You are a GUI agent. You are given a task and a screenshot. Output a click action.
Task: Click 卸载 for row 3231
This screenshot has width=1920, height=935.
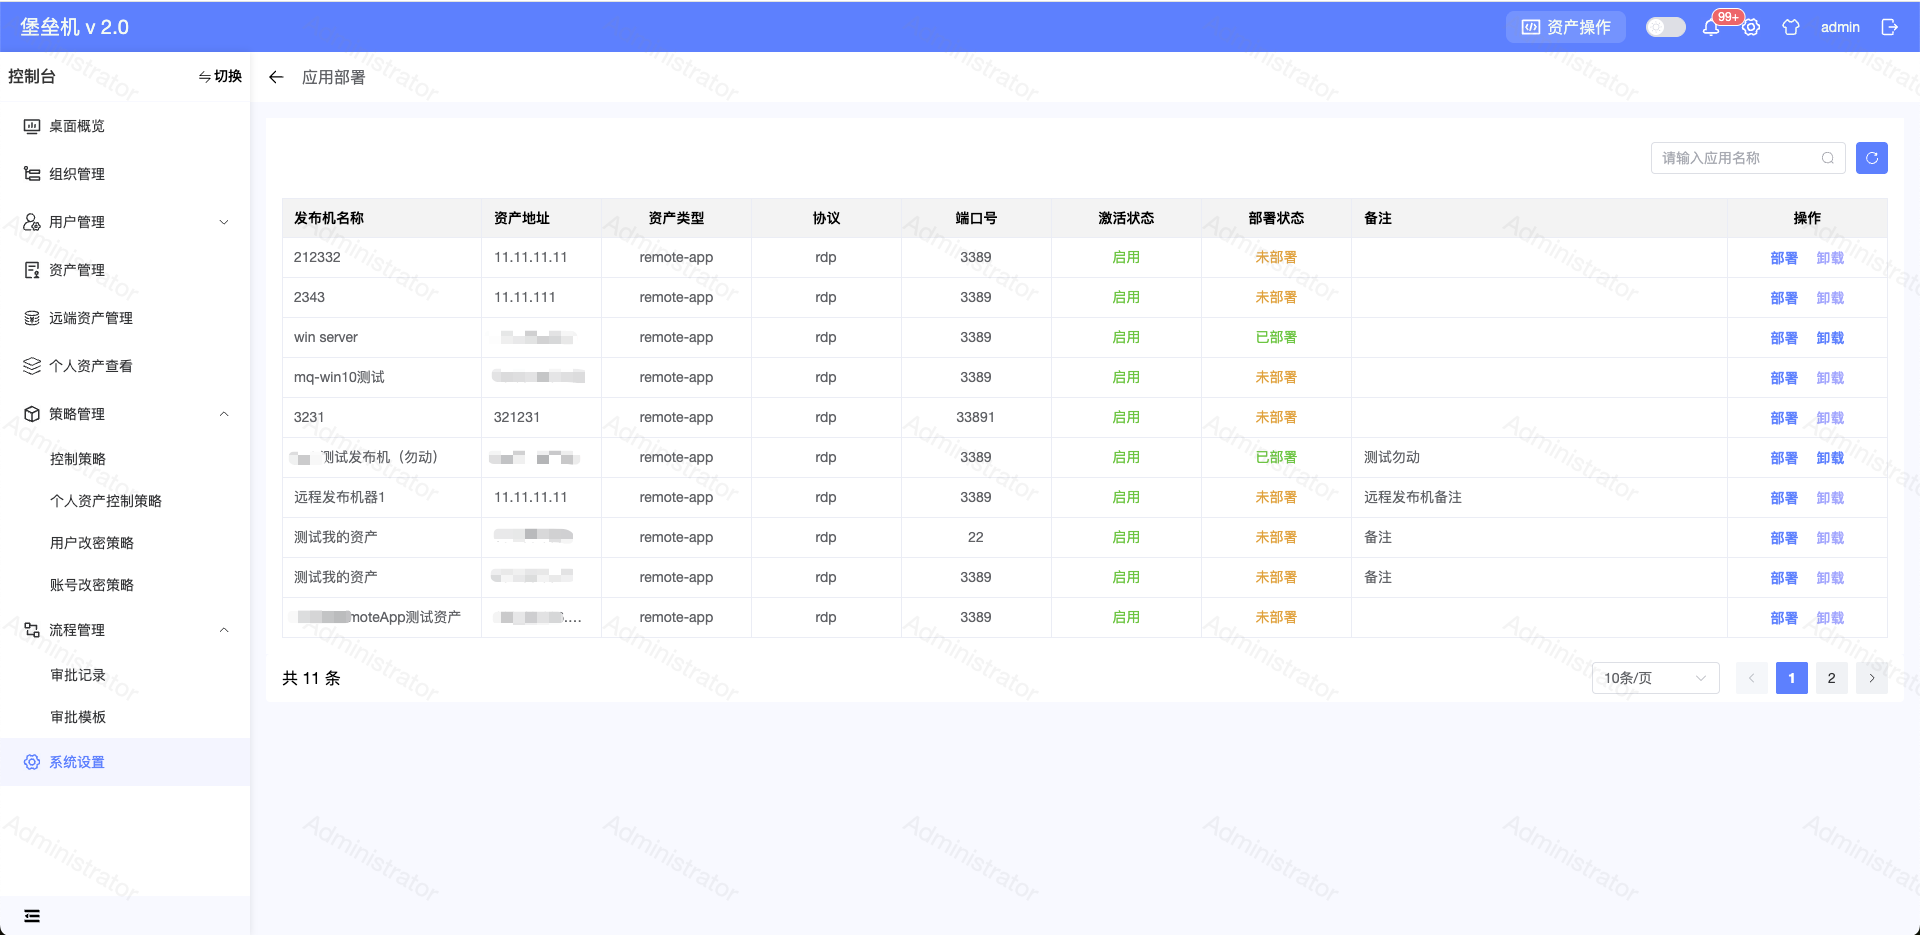1830,418
